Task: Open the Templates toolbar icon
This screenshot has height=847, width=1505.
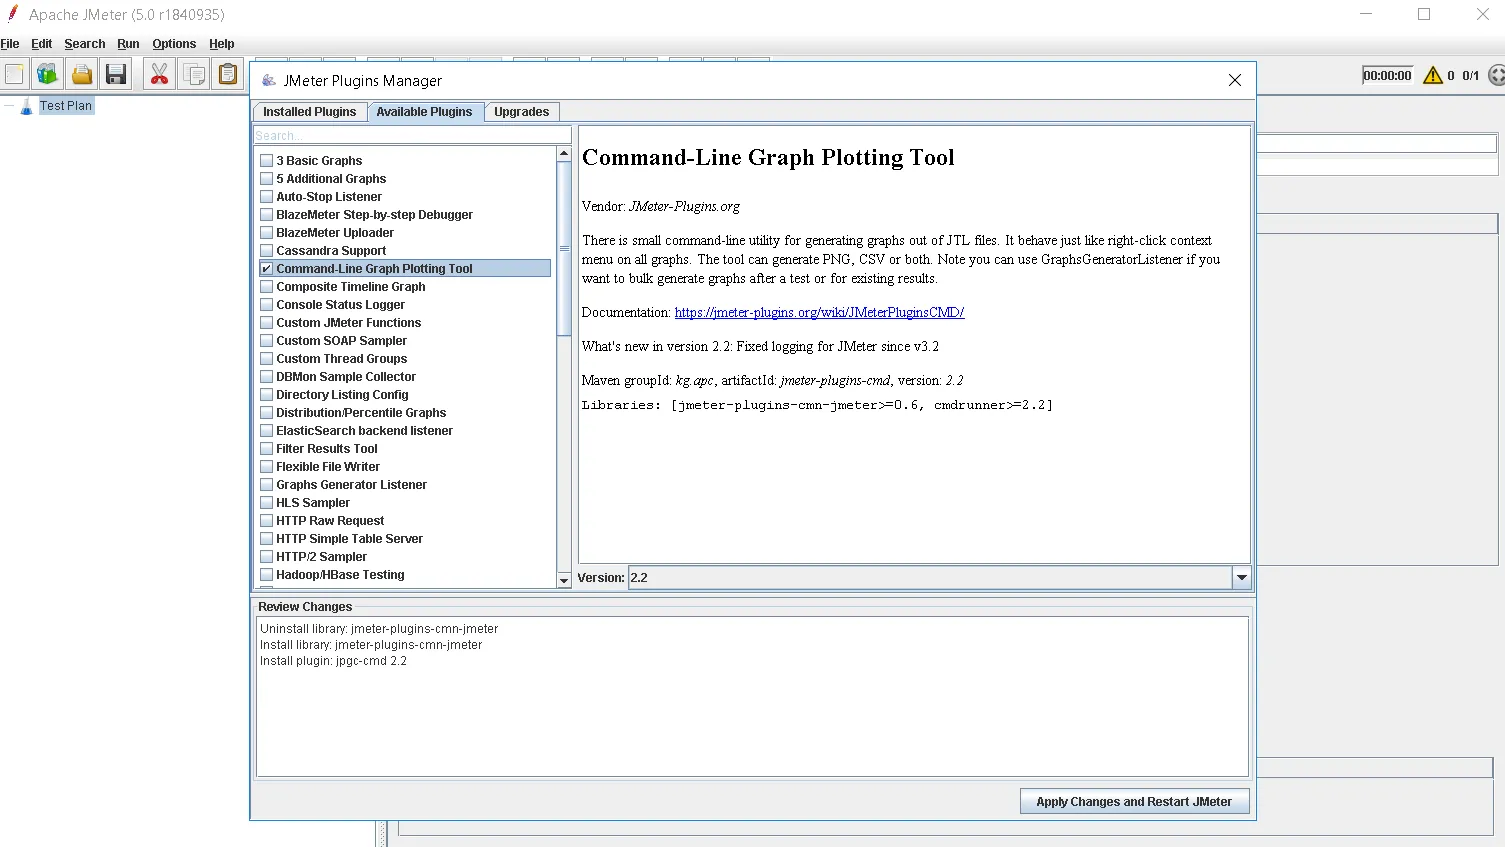Action: (47, 74)
